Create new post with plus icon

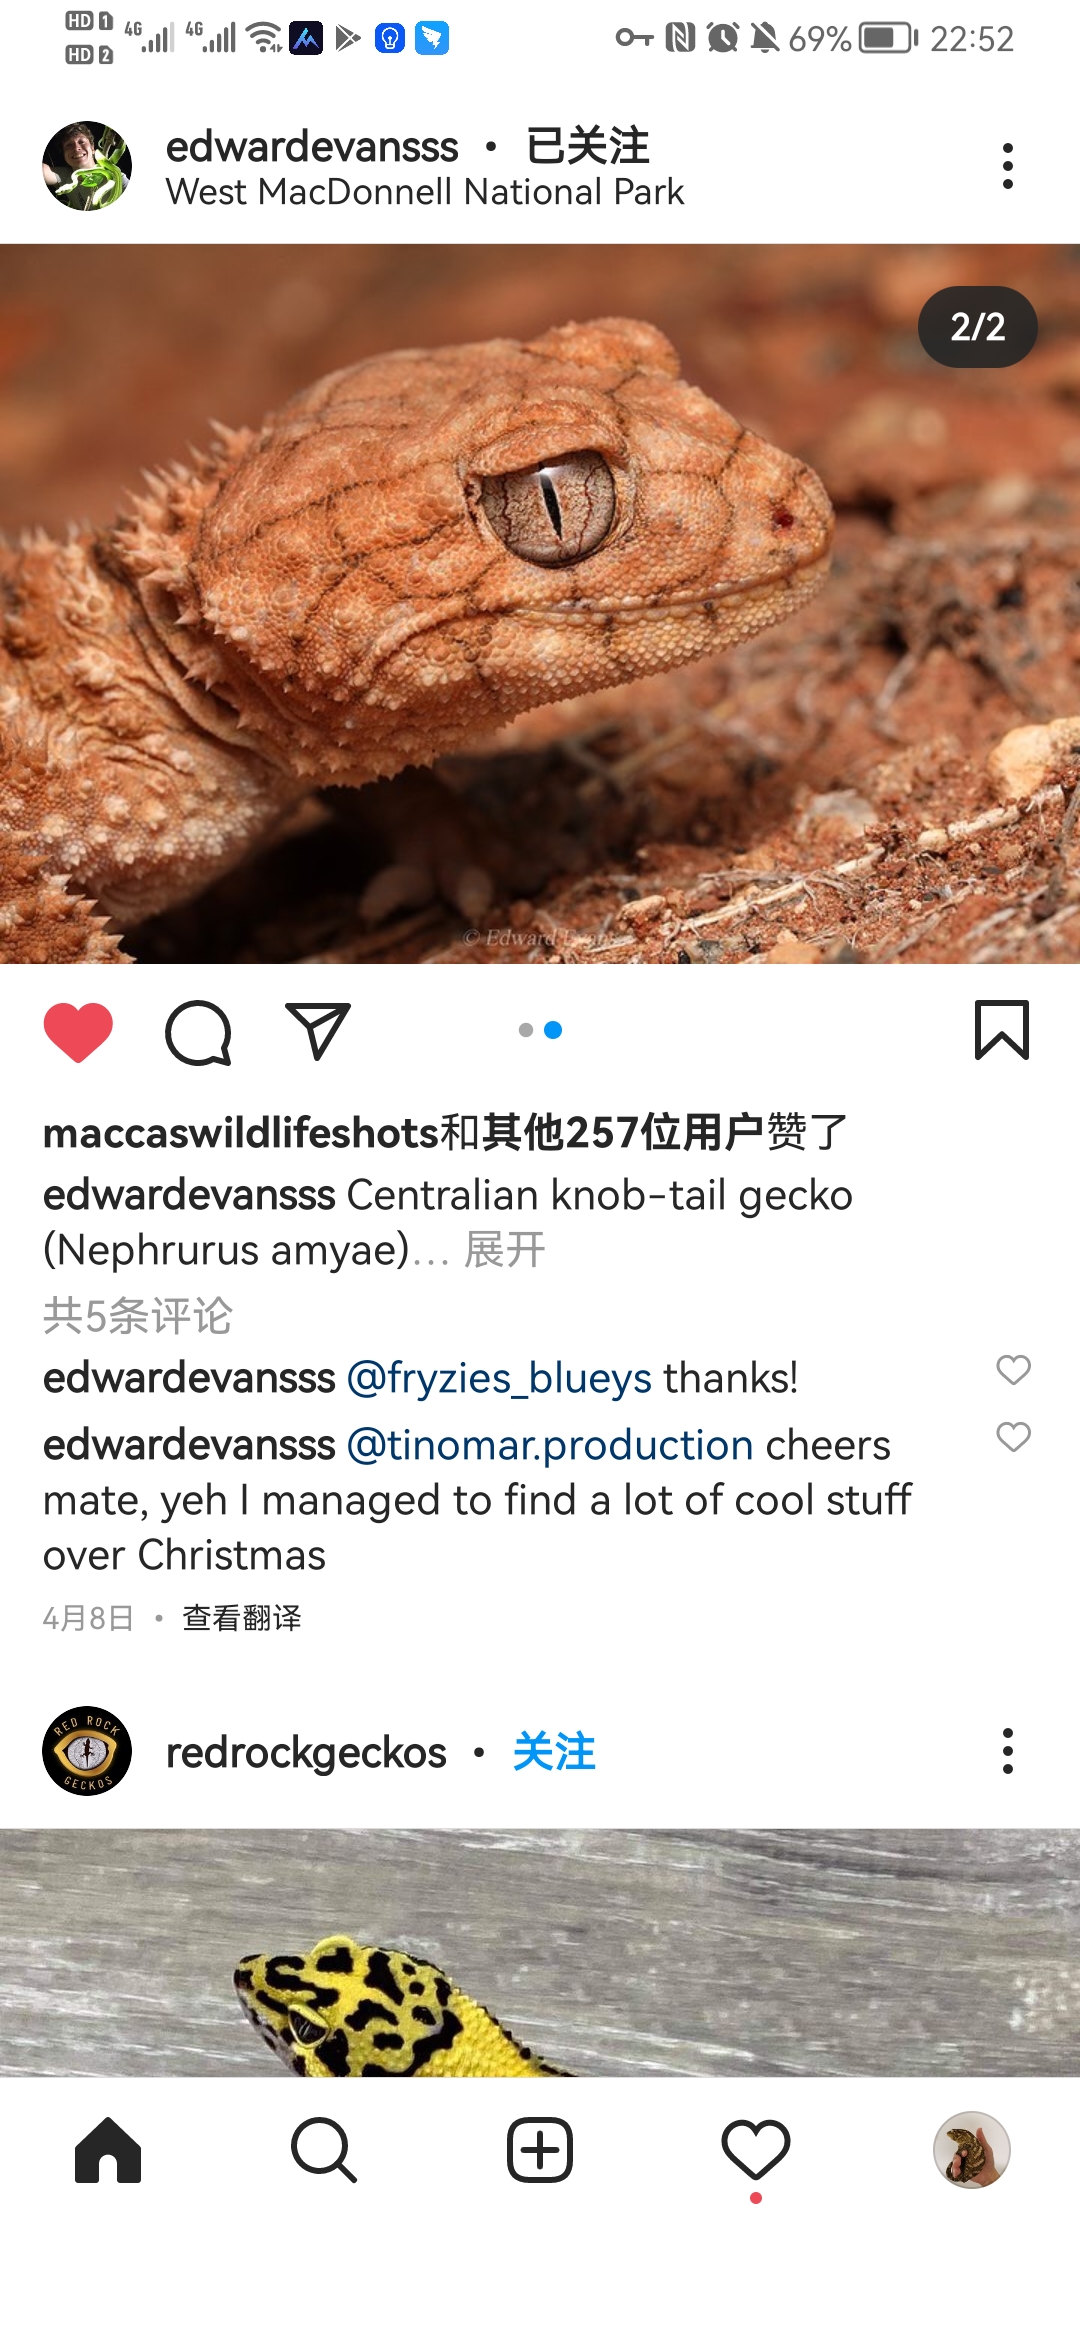click(540, 2150)
